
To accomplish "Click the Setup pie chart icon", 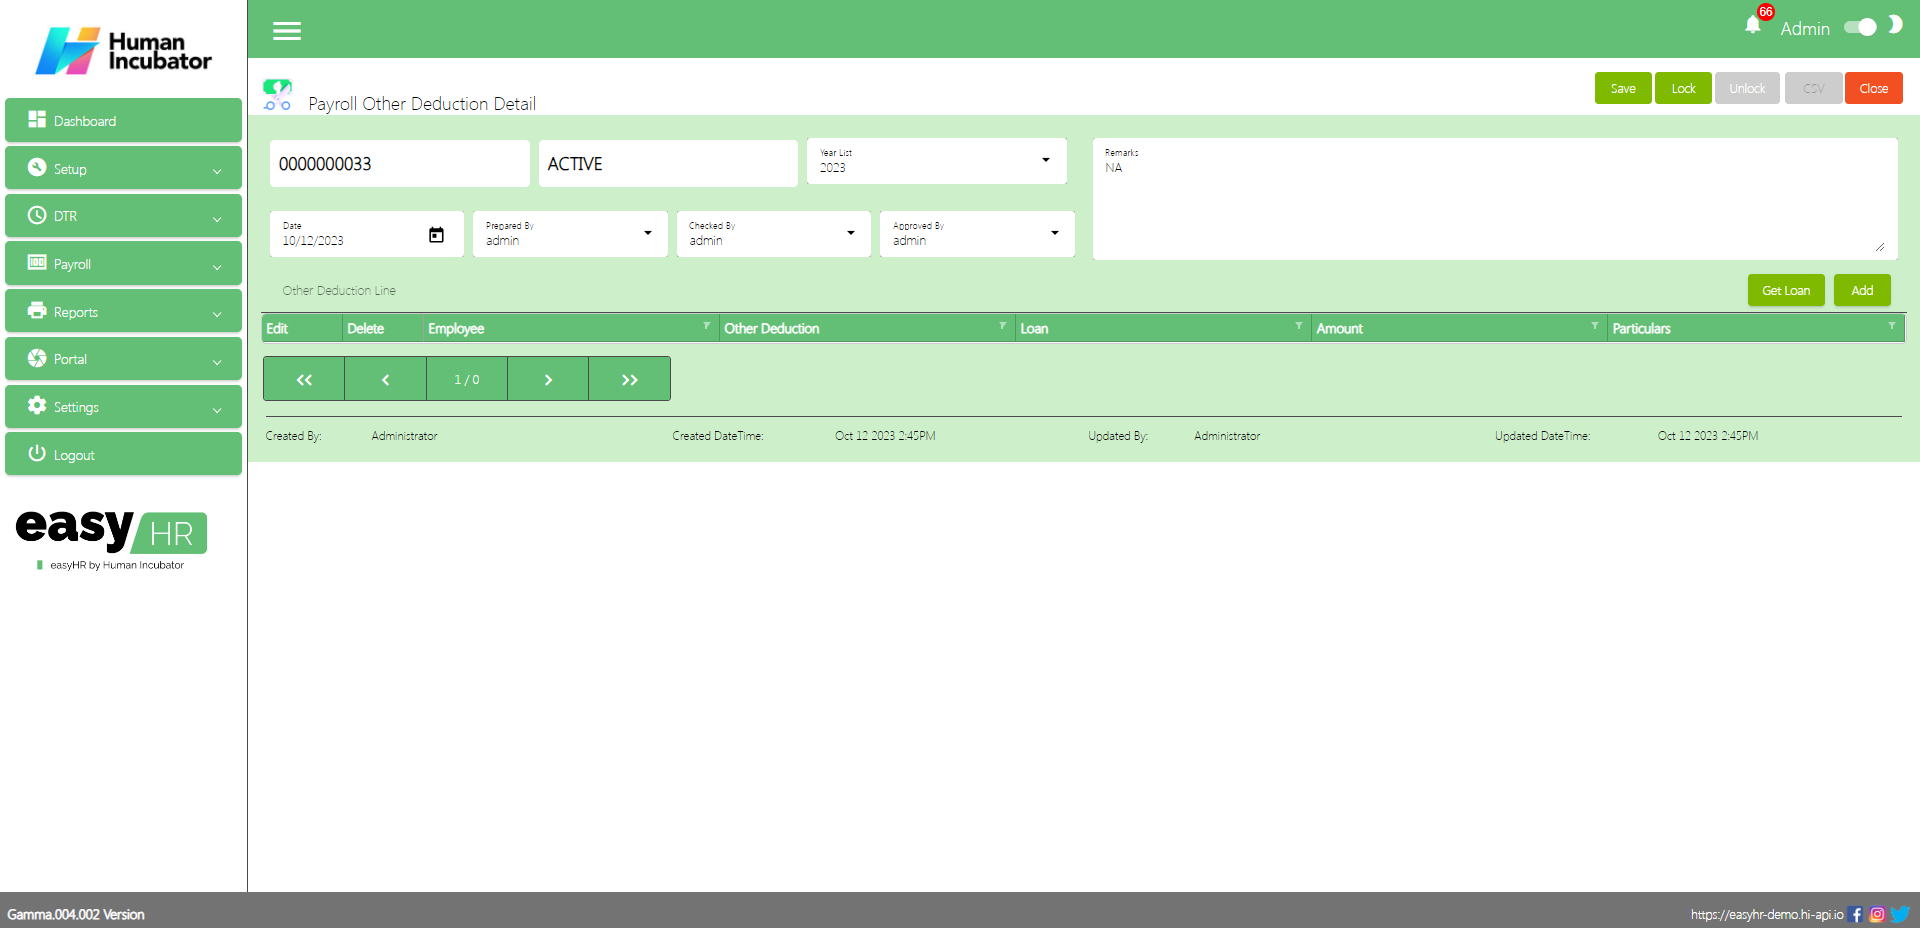I will 37,167.
